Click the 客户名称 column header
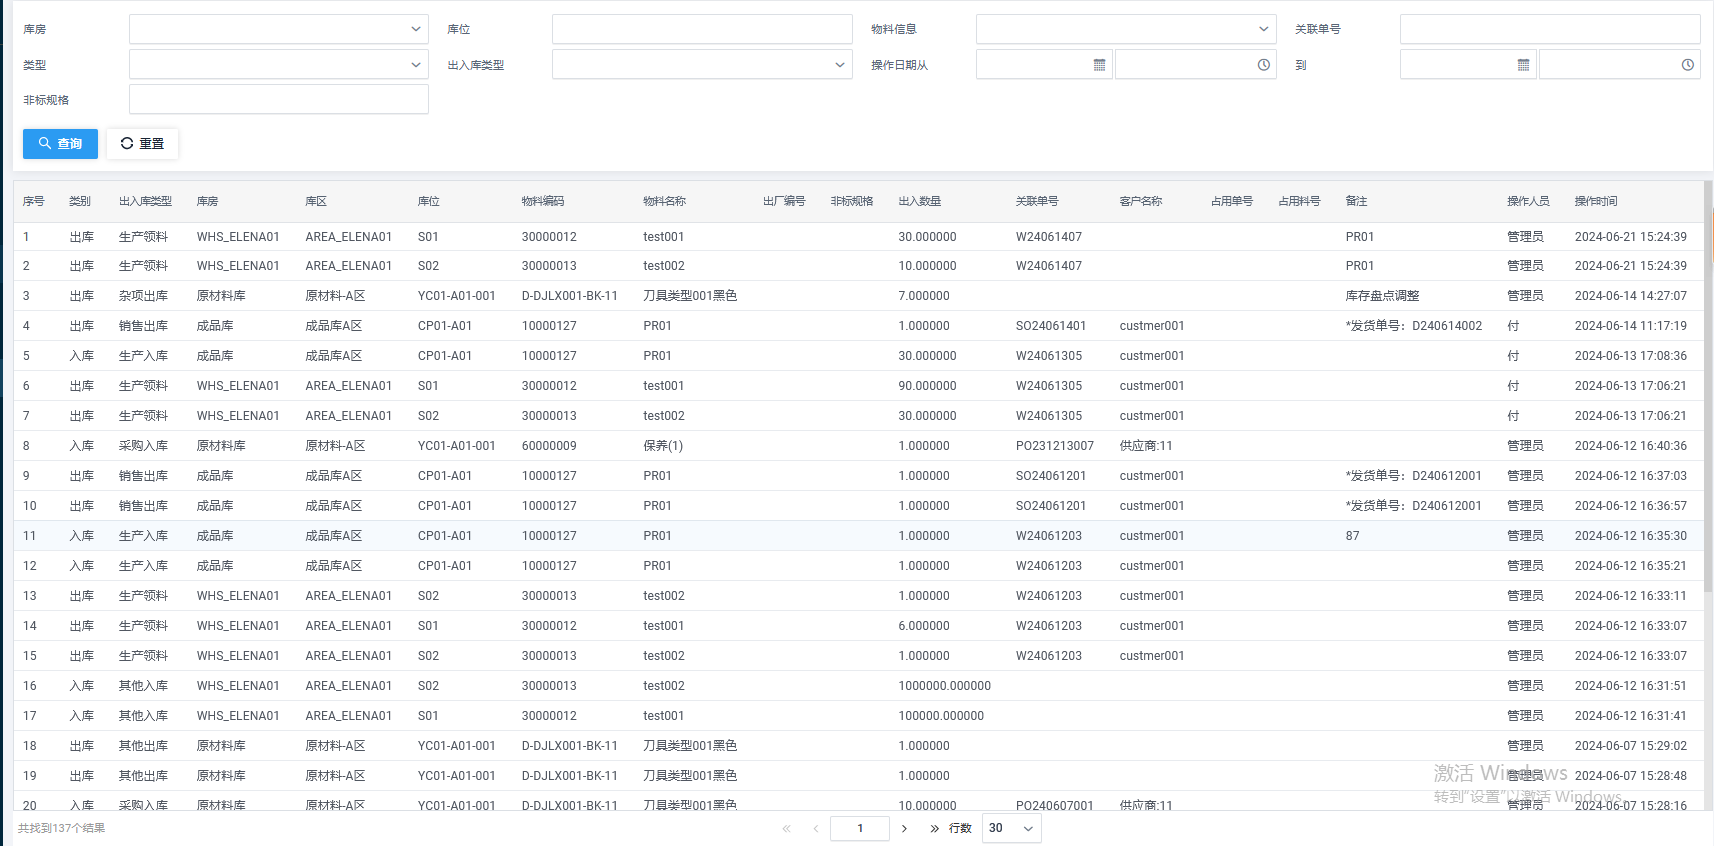 tap(1141, 201)
